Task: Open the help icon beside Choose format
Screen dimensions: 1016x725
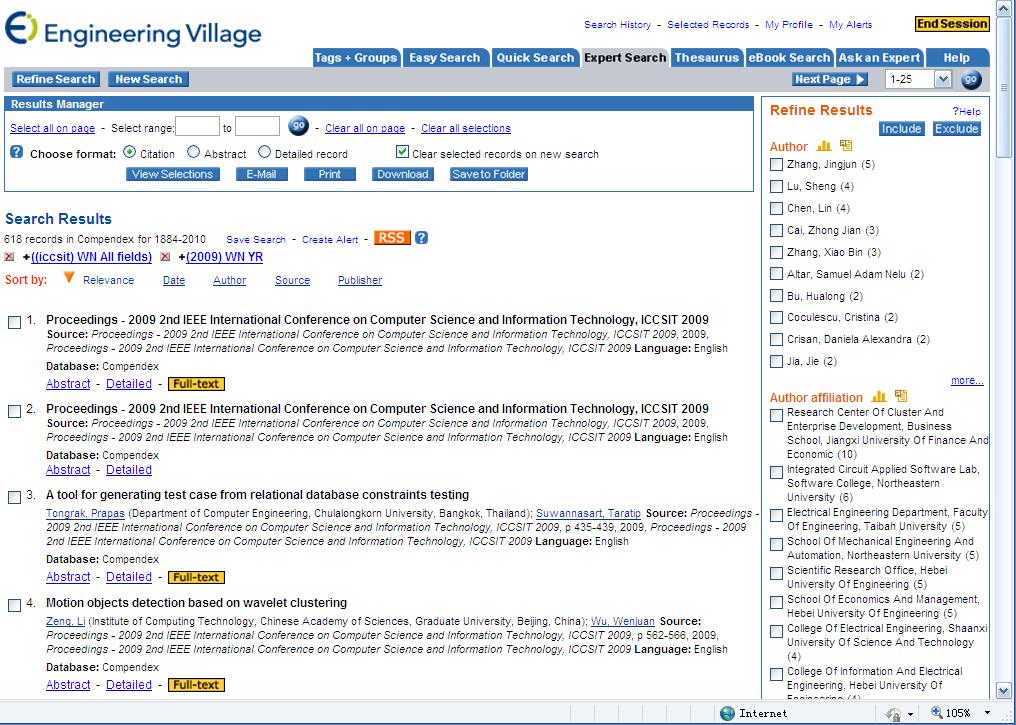Action: tap(17, 152)
